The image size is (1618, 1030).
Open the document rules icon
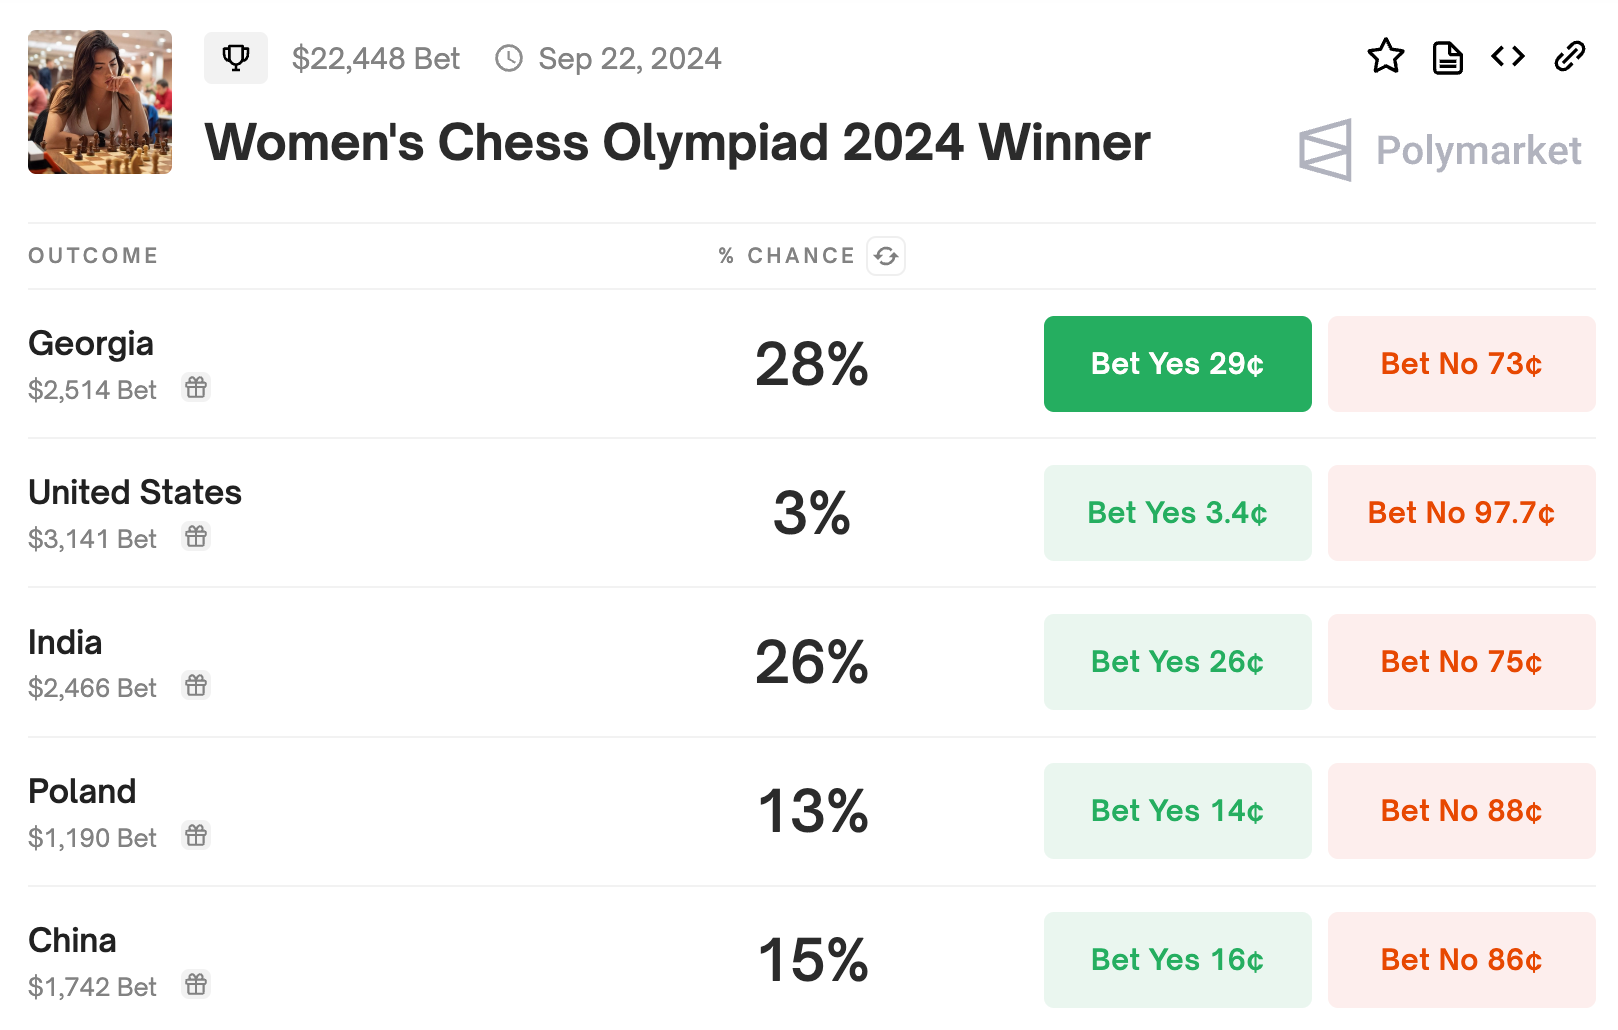[1447, 58]
